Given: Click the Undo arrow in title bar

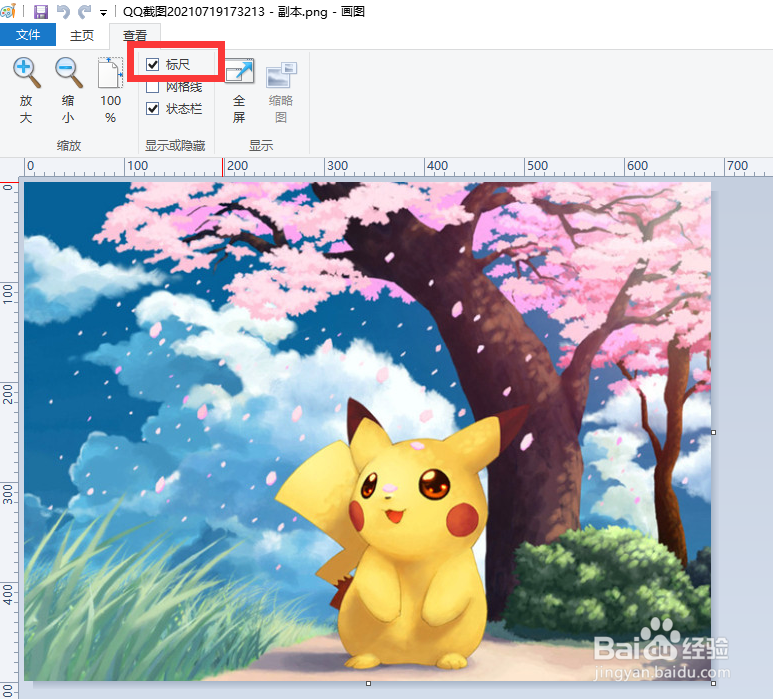Looking at the screenshot, I should point(63,11).
